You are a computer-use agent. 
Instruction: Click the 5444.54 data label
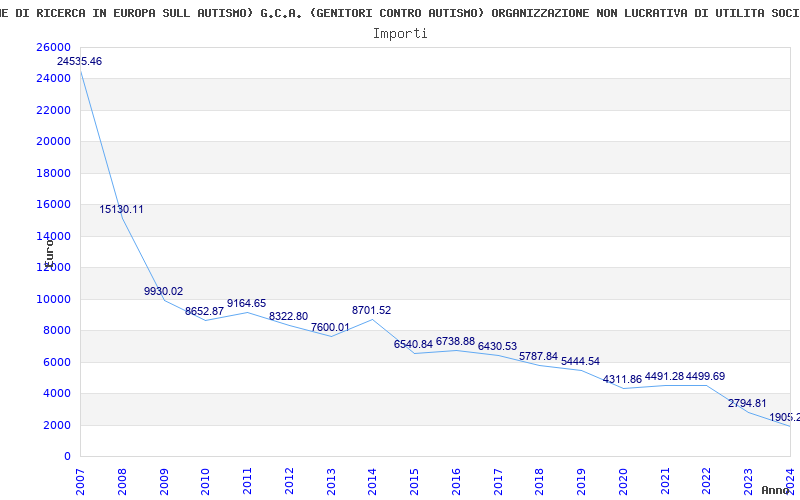(580, 361)
